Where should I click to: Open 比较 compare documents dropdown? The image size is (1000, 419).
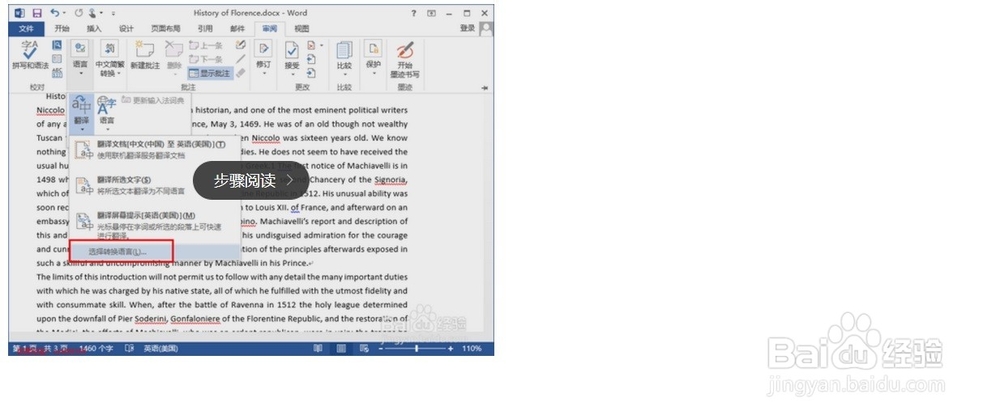344,58
